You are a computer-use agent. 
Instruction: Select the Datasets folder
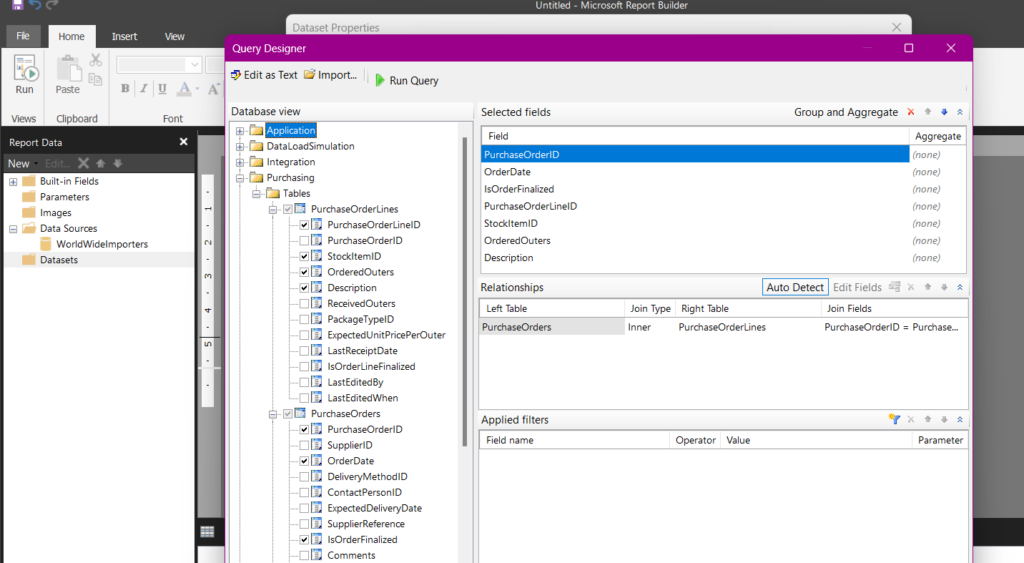pos(58,260)
